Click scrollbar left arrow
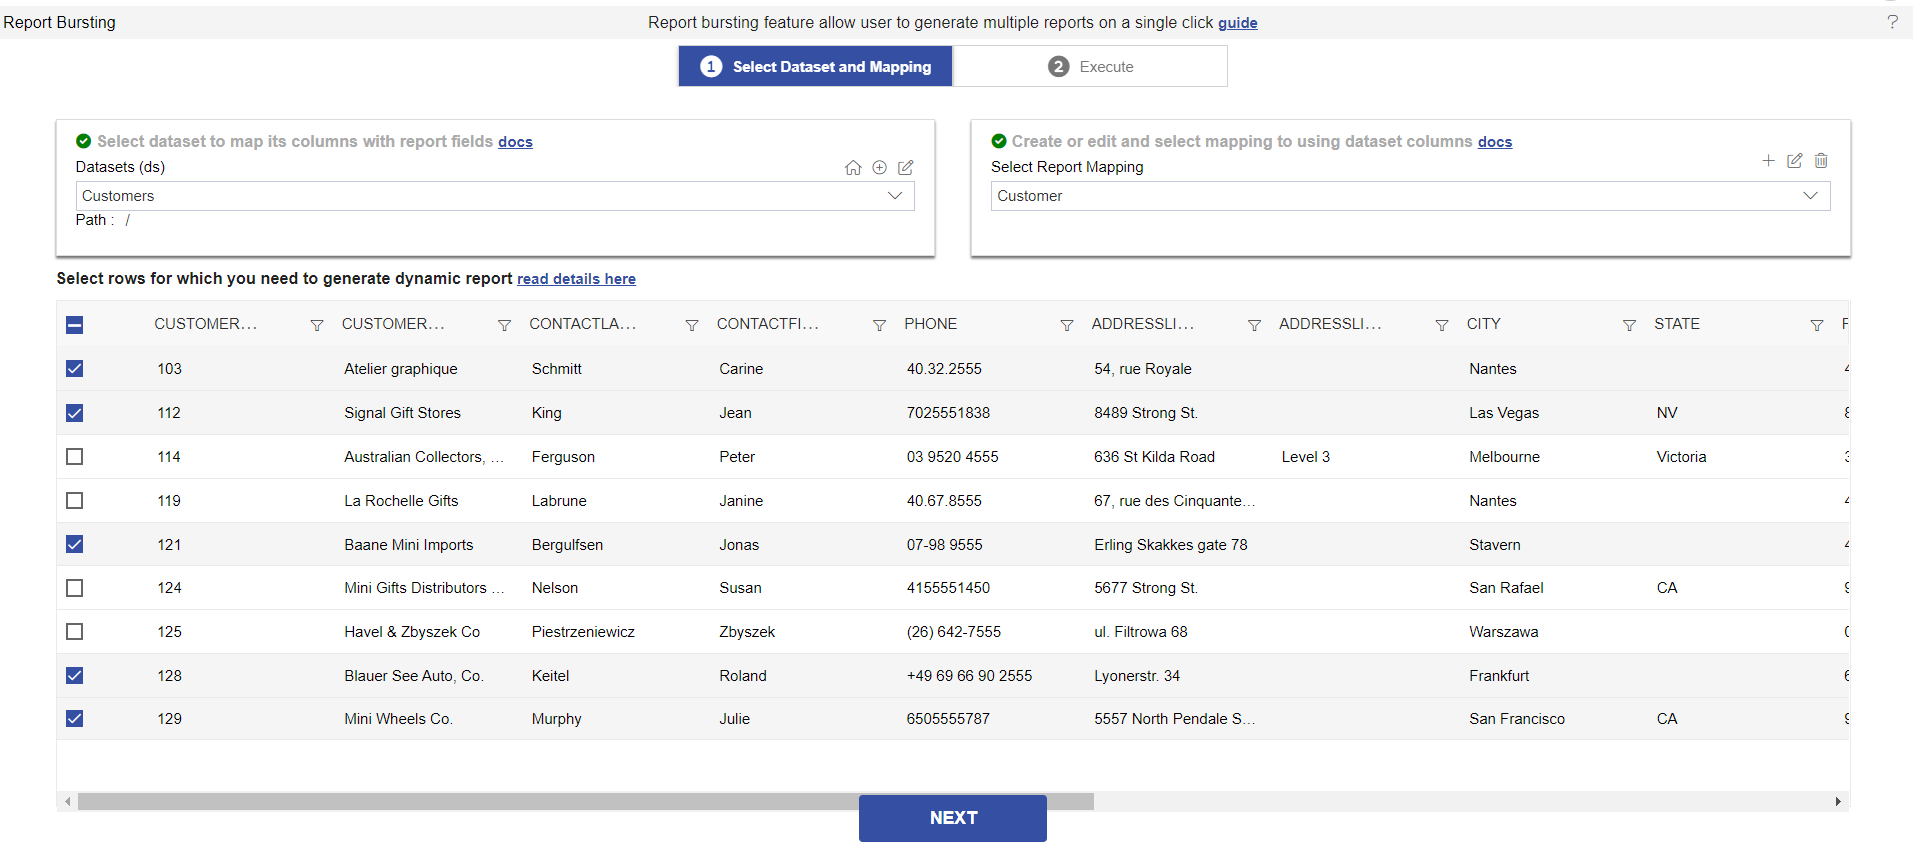This screenshot has height=855, width=1913. click(x=67, y=801)
